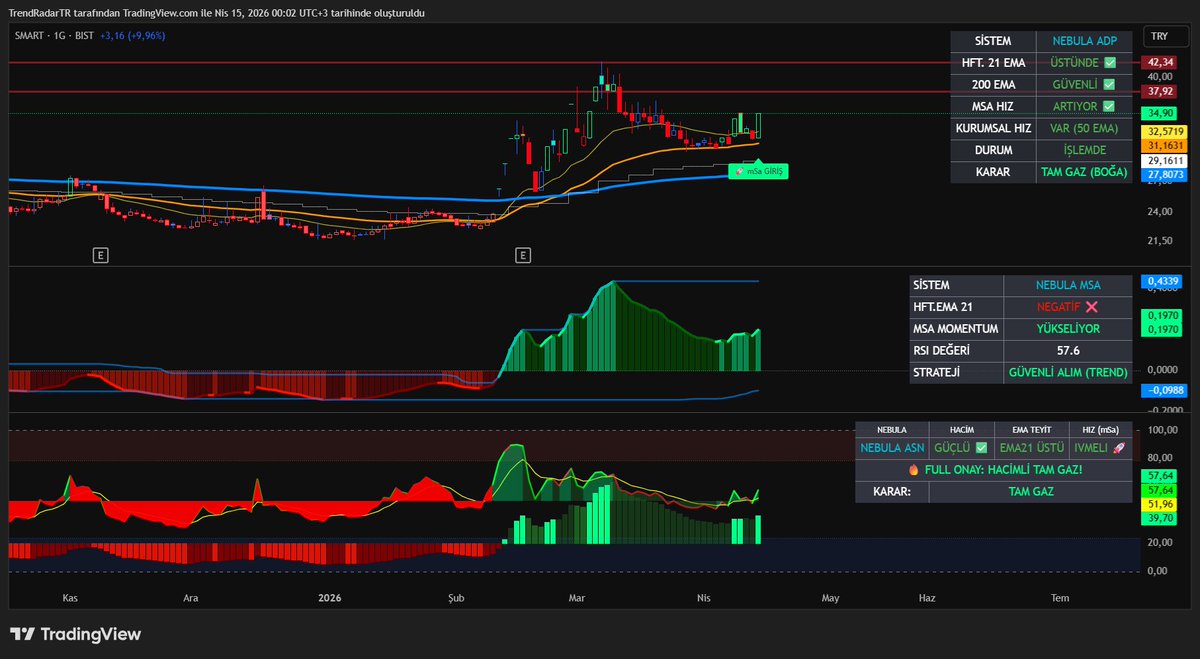Click the Tem month label on time axis
Screen dimensions: 1200x659
point(1060,598)
